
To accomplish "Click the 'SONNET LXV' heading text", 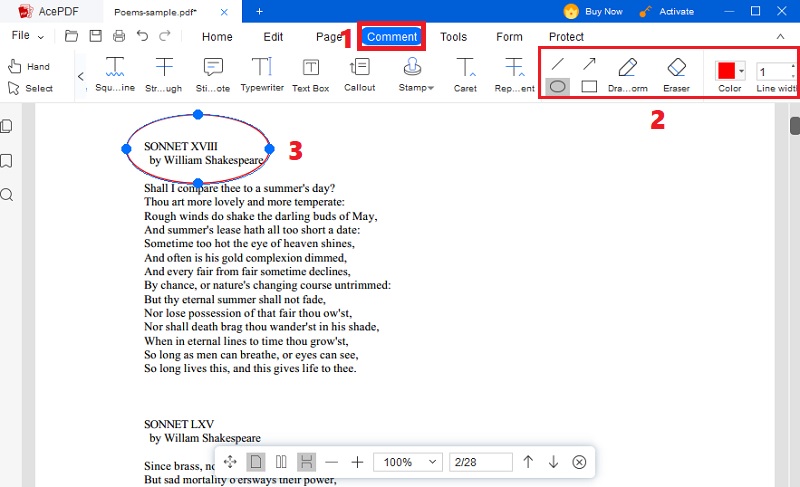I will (179, 424).
